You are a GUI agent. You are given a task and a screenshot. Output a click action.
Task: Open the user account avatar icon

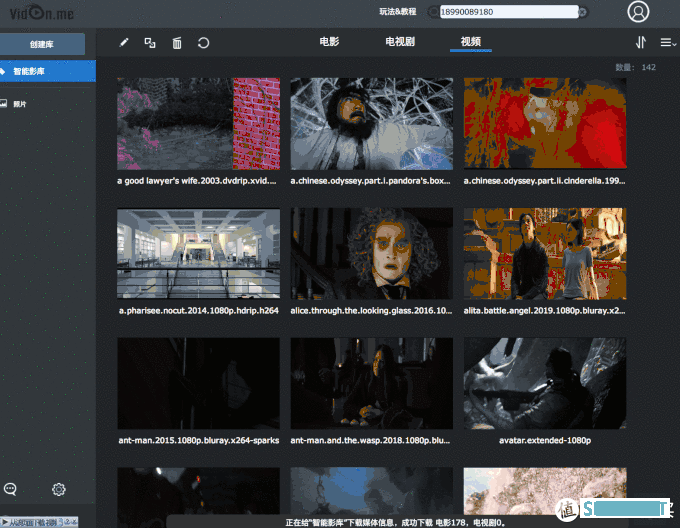[x=638, y=12]
